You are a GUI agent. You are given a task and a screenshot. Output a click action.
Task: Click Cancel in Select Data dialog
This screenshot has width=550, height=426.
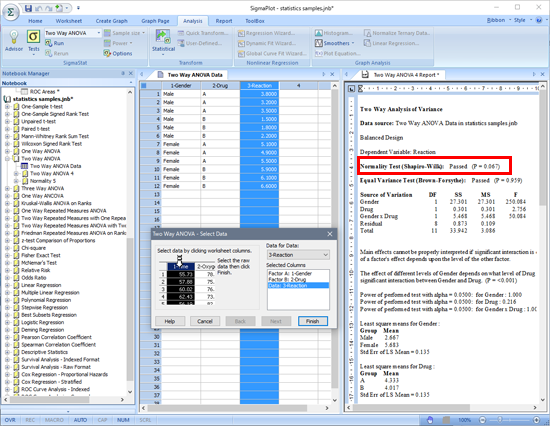point(205,321)
